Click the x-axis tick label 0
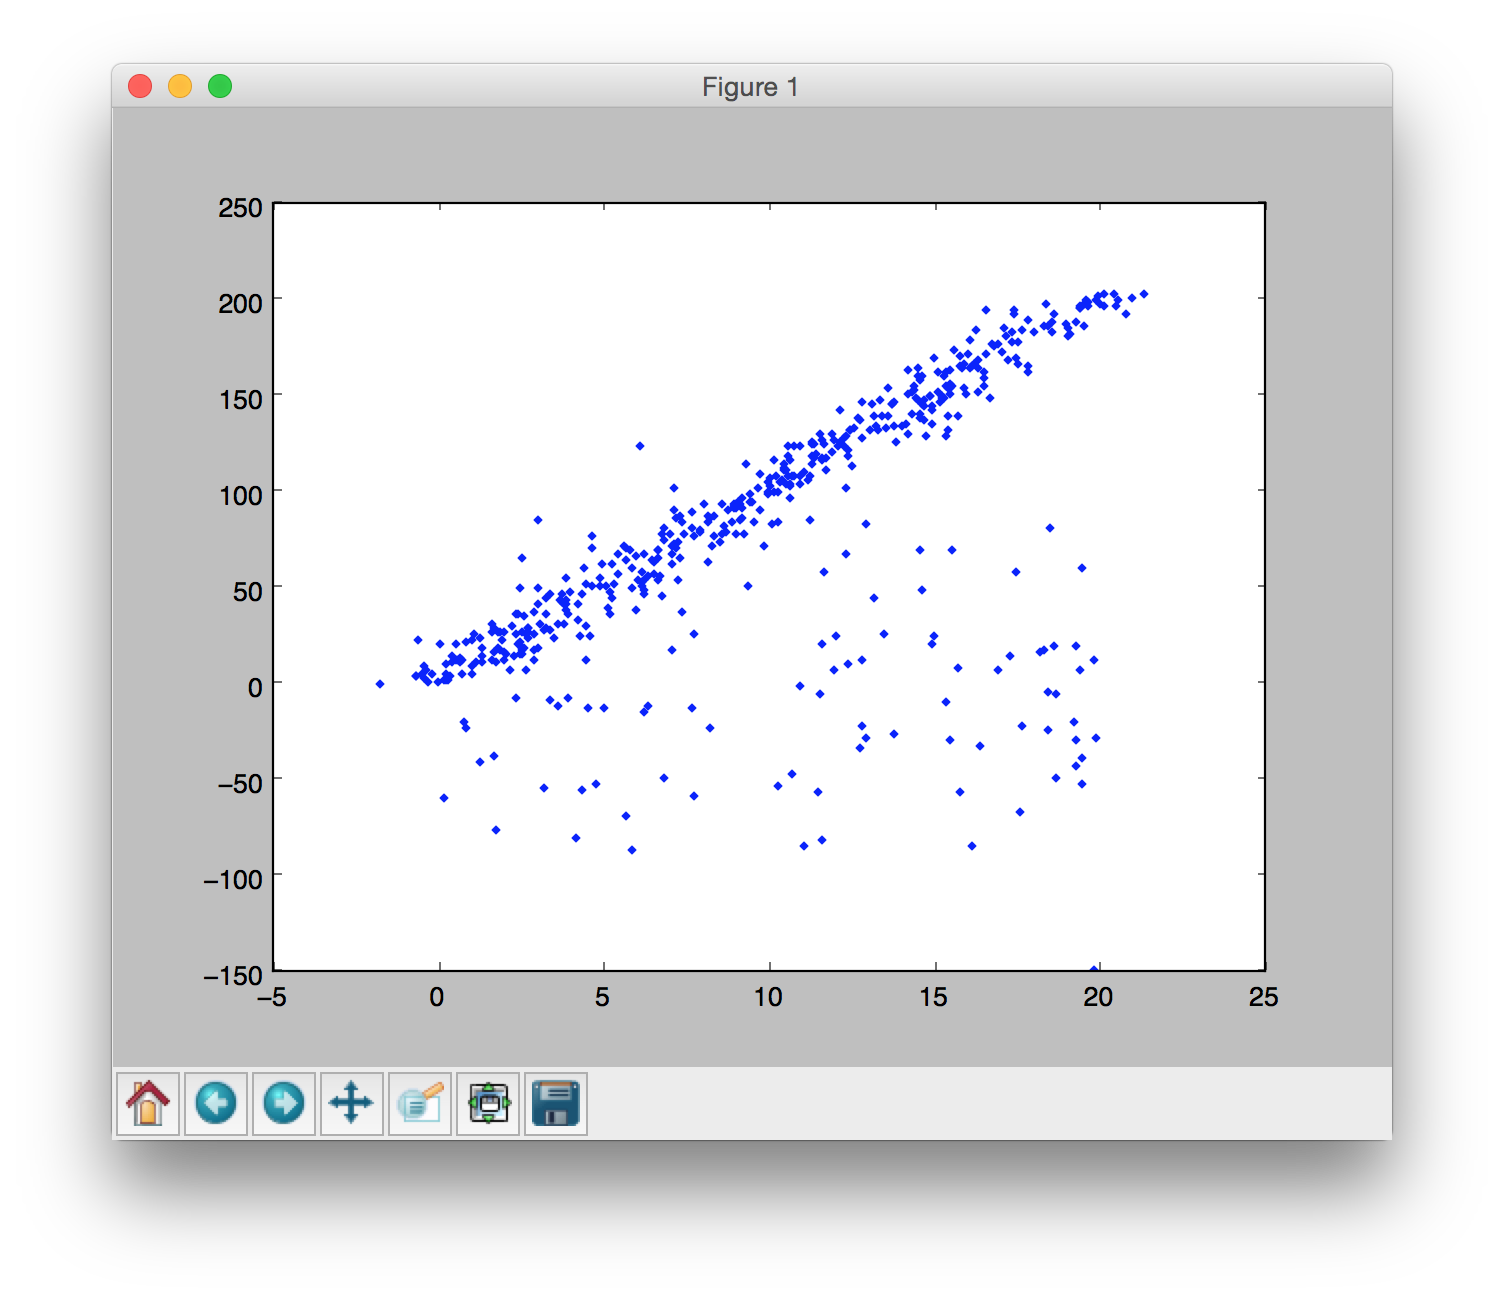Screen dimensions: 1504x1300 [x=437, y=997]
